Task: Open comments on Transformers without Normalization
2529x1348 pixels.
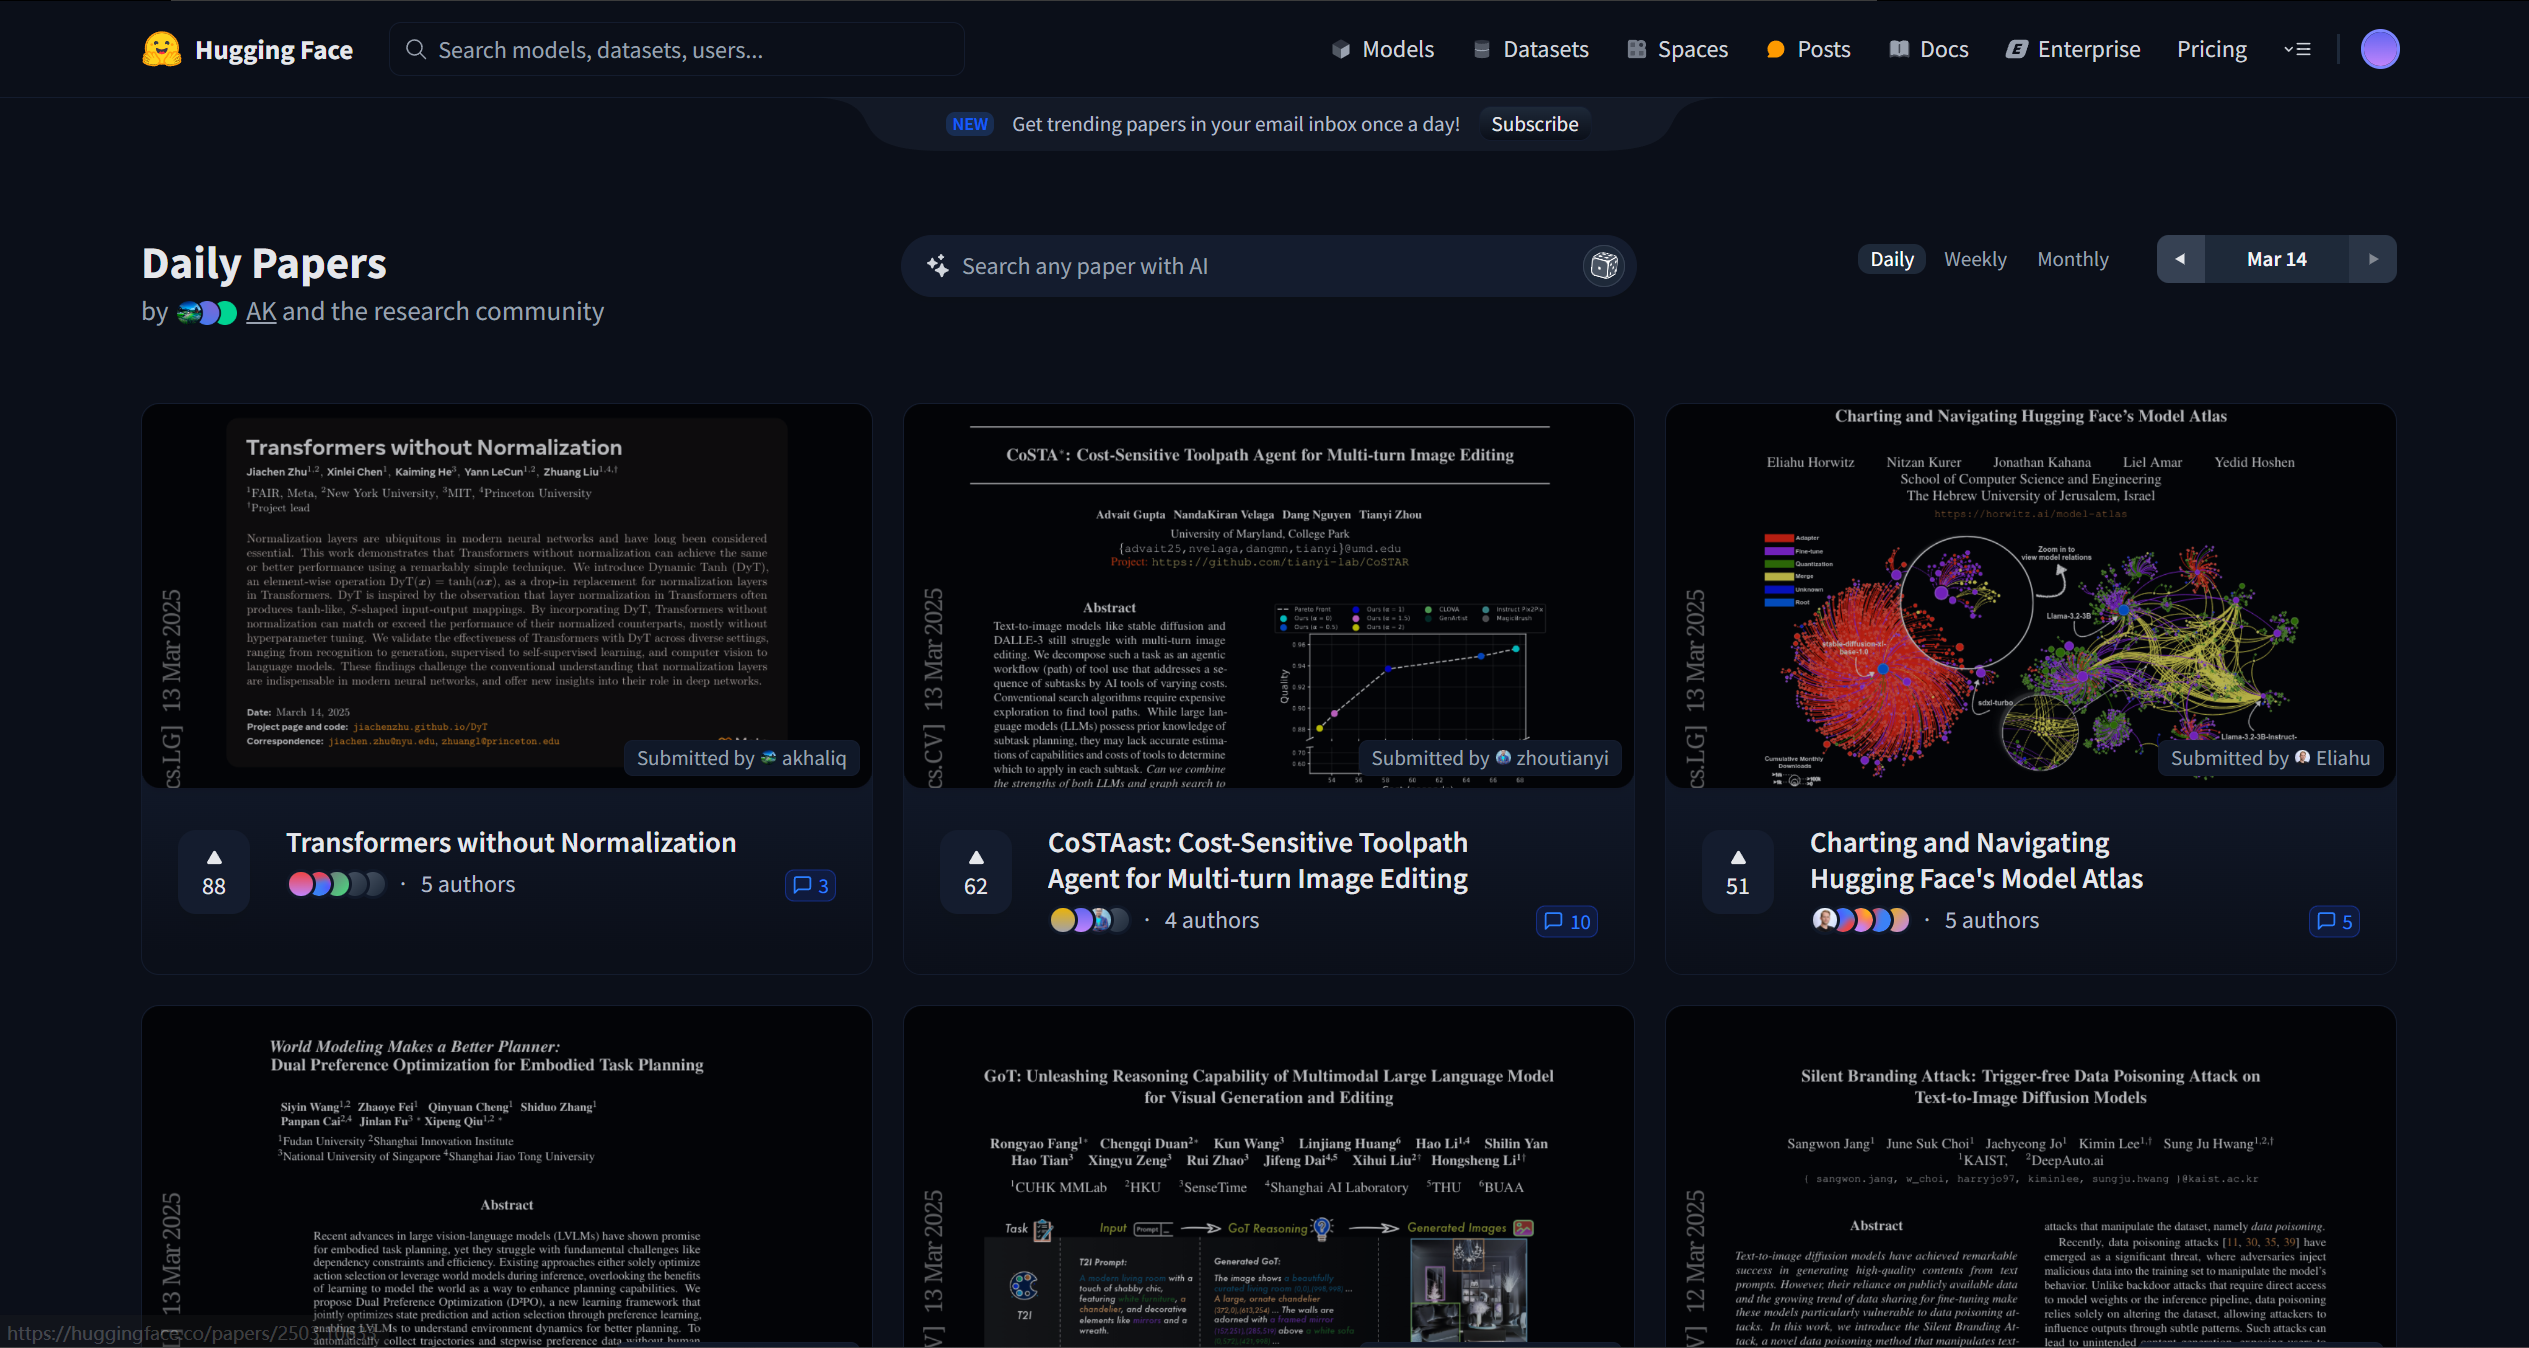Action: click(810, 885)
